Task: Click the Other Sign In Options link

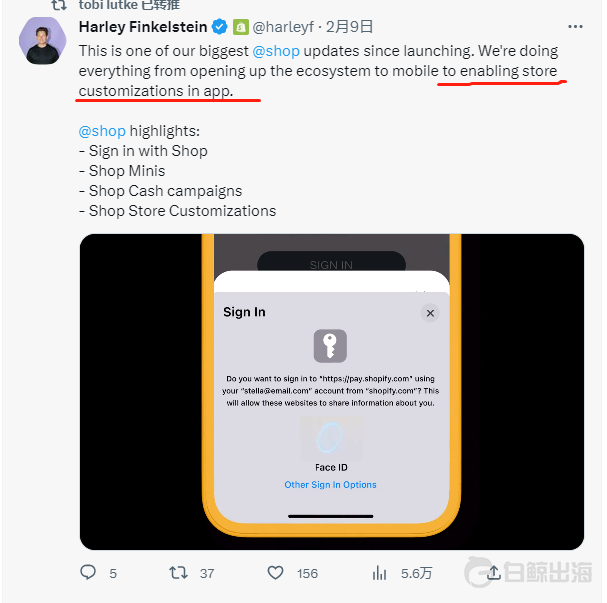Action: point(331,485)
